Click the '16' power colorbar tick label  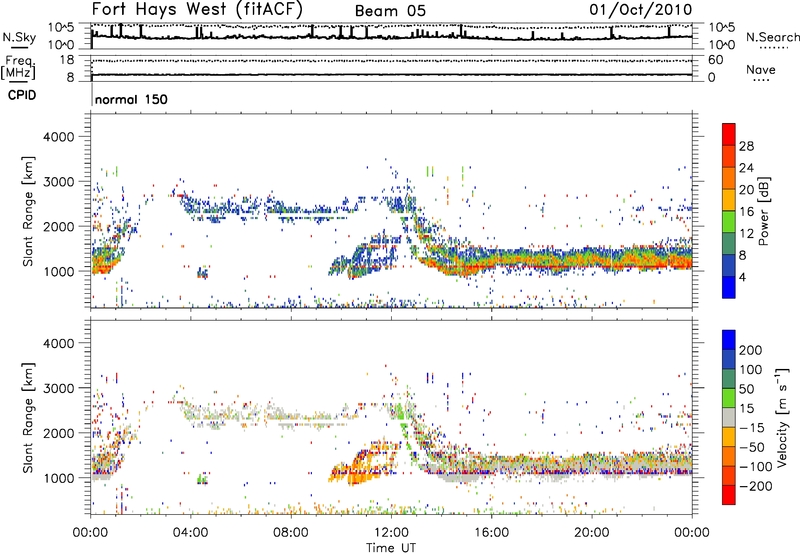[746, 212]
